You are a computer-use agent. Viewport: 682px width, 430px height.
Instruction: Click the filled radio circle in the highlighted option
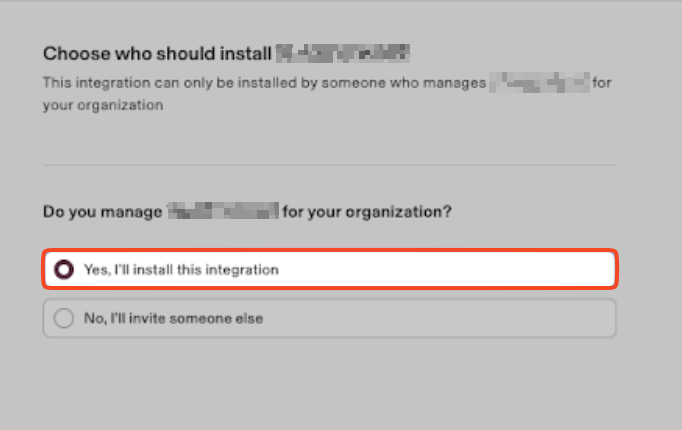[64, 269]
